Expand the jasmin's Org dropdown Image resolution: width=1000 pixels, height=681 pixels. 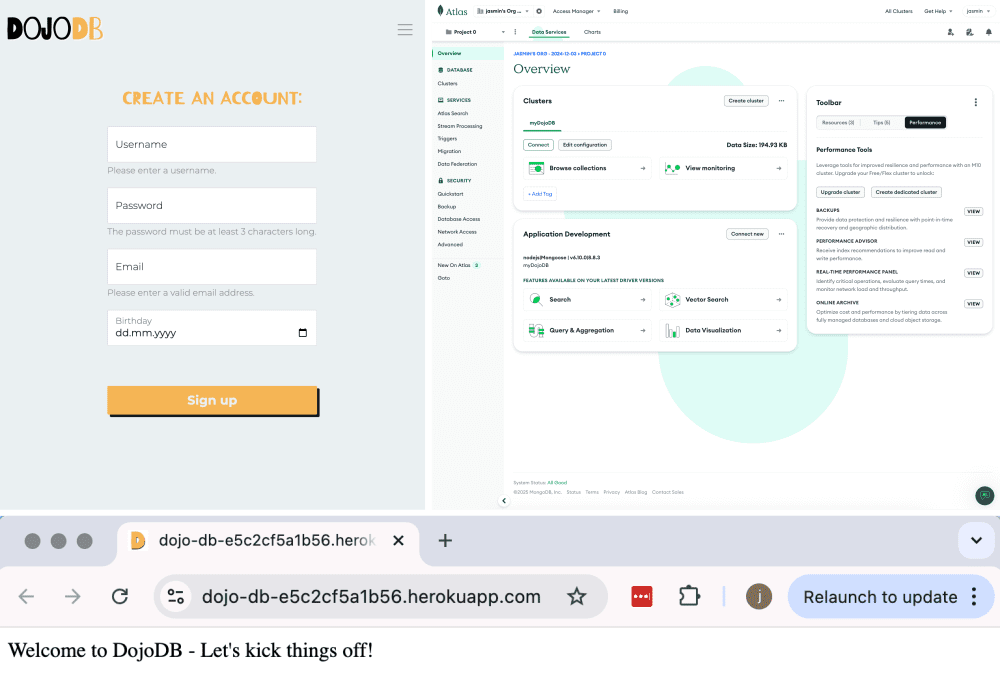[x=503, y=11]
